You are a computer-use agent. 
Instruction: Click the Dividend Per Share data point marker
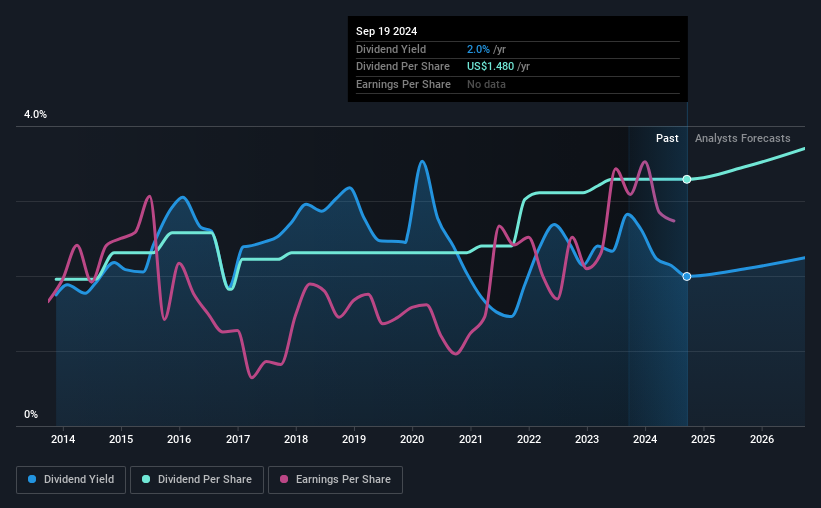pyautogui.click(x=687, y=179)
